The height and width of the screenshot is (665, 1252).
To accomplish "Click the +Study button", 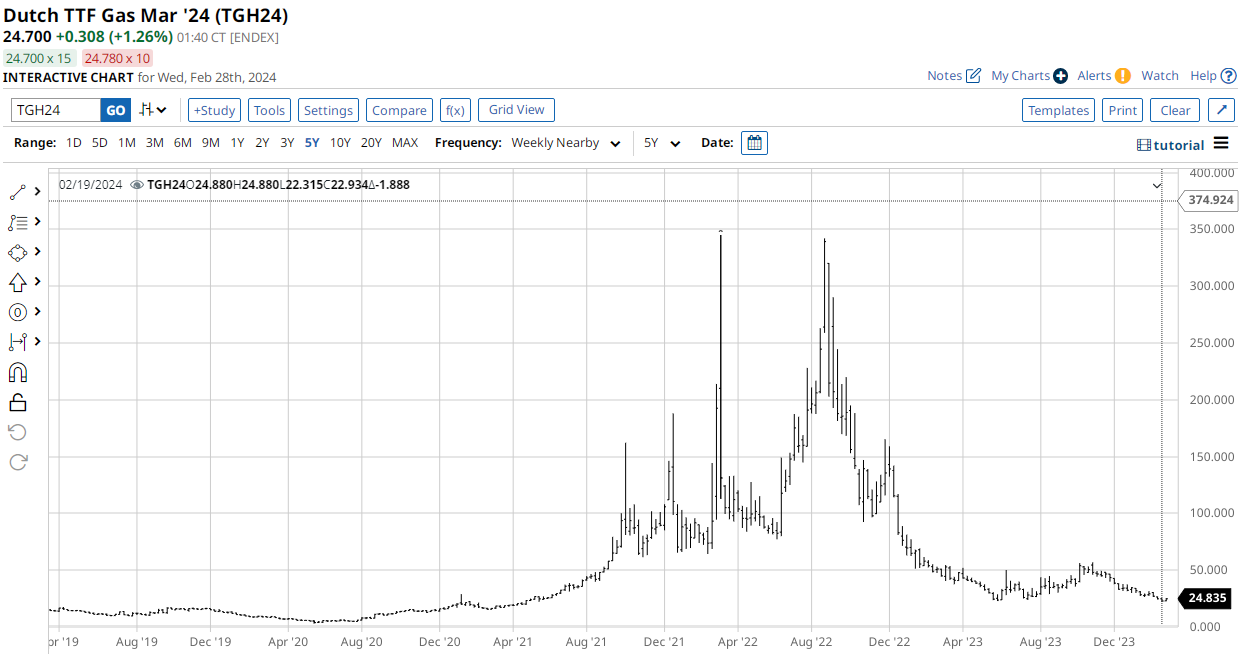I will point(214,110).
